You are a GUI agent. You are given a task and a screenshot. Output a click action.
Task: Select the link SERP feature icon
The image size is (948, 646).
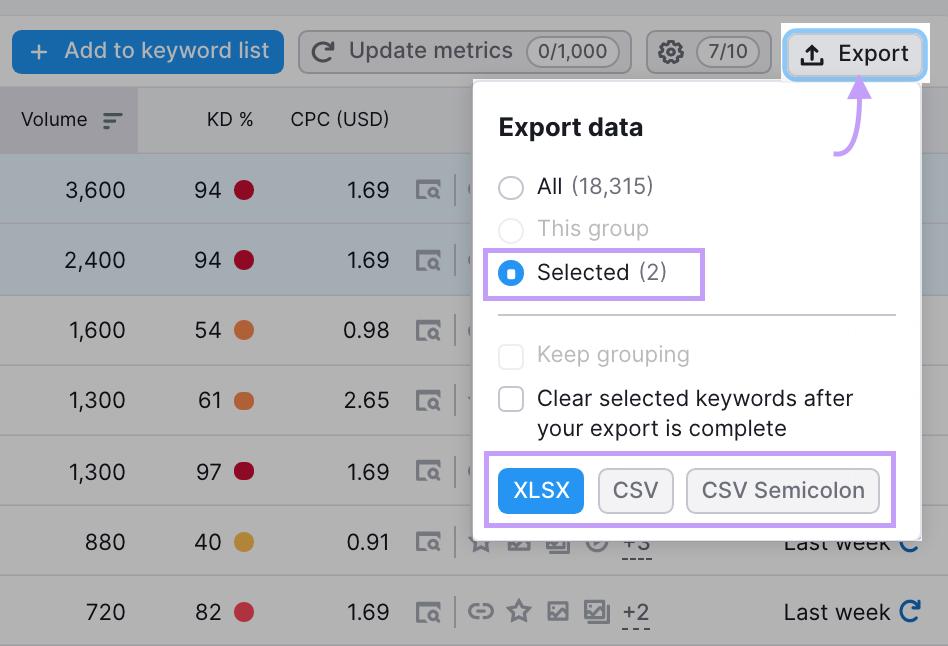[481, 611]
